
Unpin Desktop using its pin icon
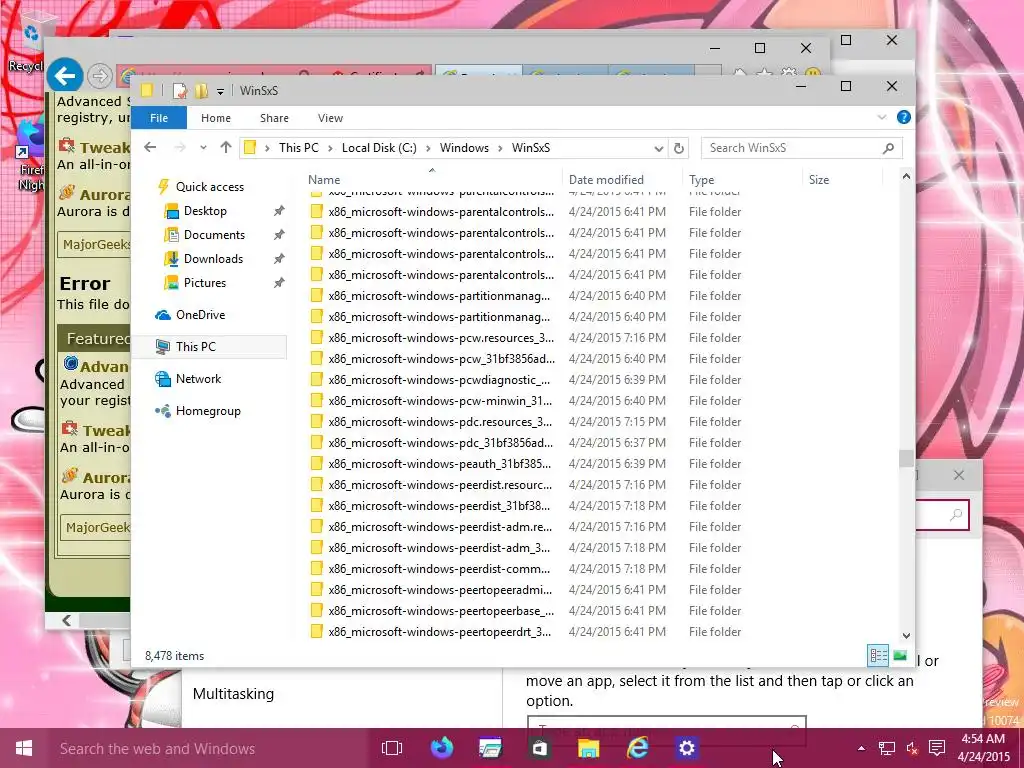coord(279,211)
